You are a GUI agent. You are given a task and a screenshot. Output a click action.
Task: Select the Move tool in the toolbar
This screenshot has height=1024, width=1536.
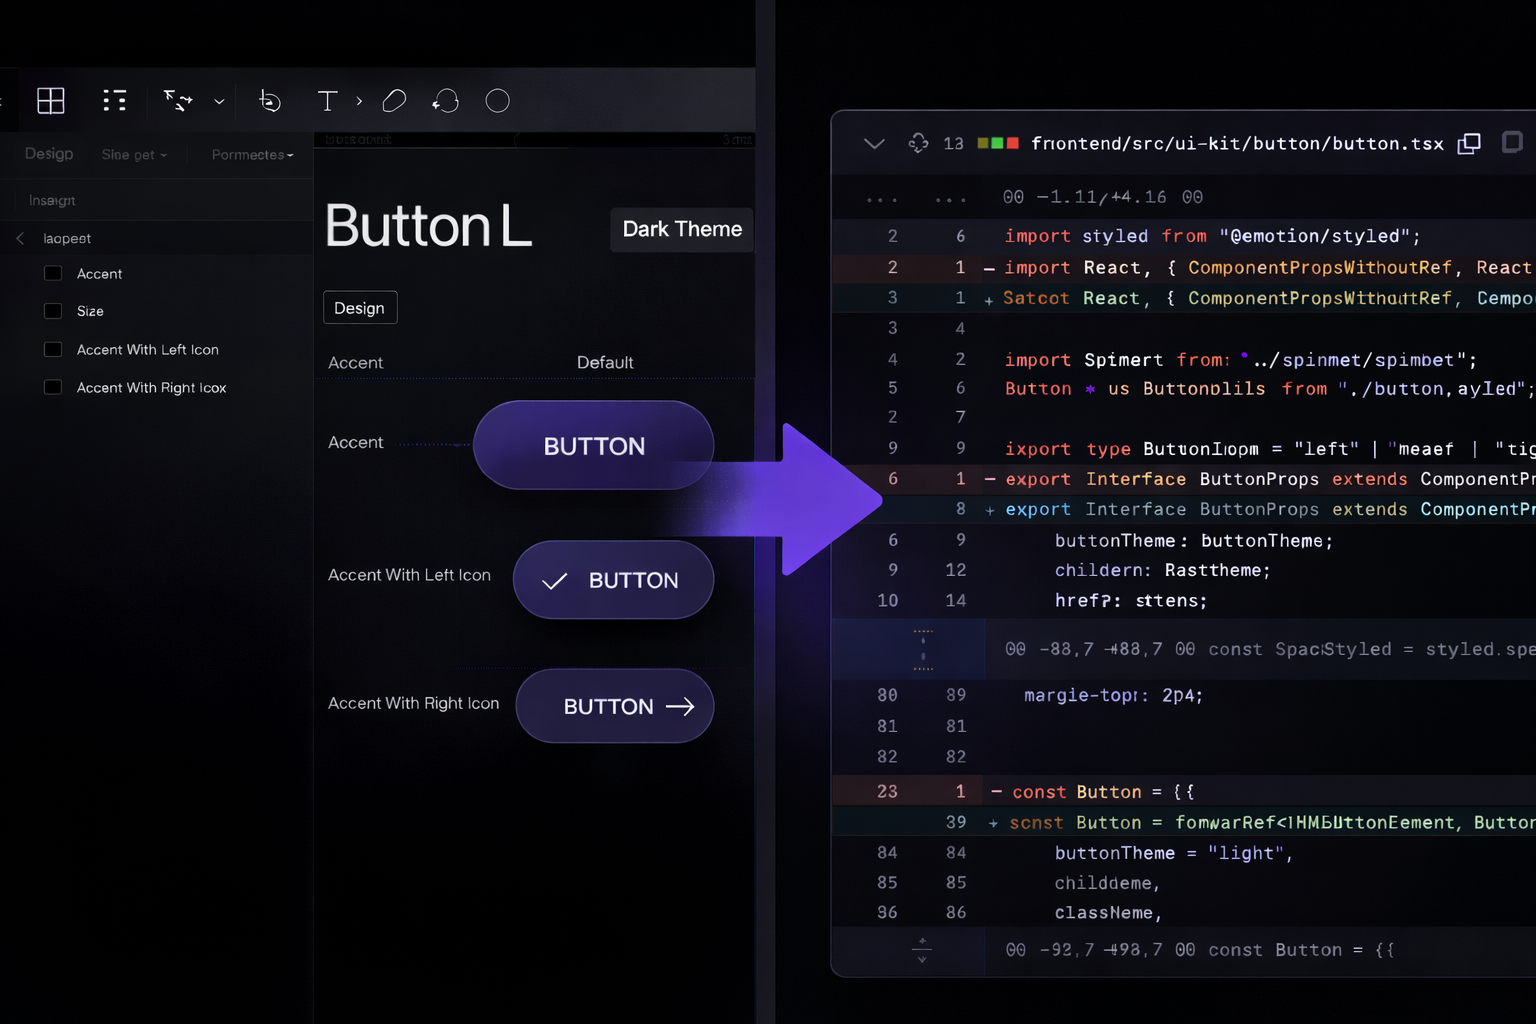pos(178,100)
